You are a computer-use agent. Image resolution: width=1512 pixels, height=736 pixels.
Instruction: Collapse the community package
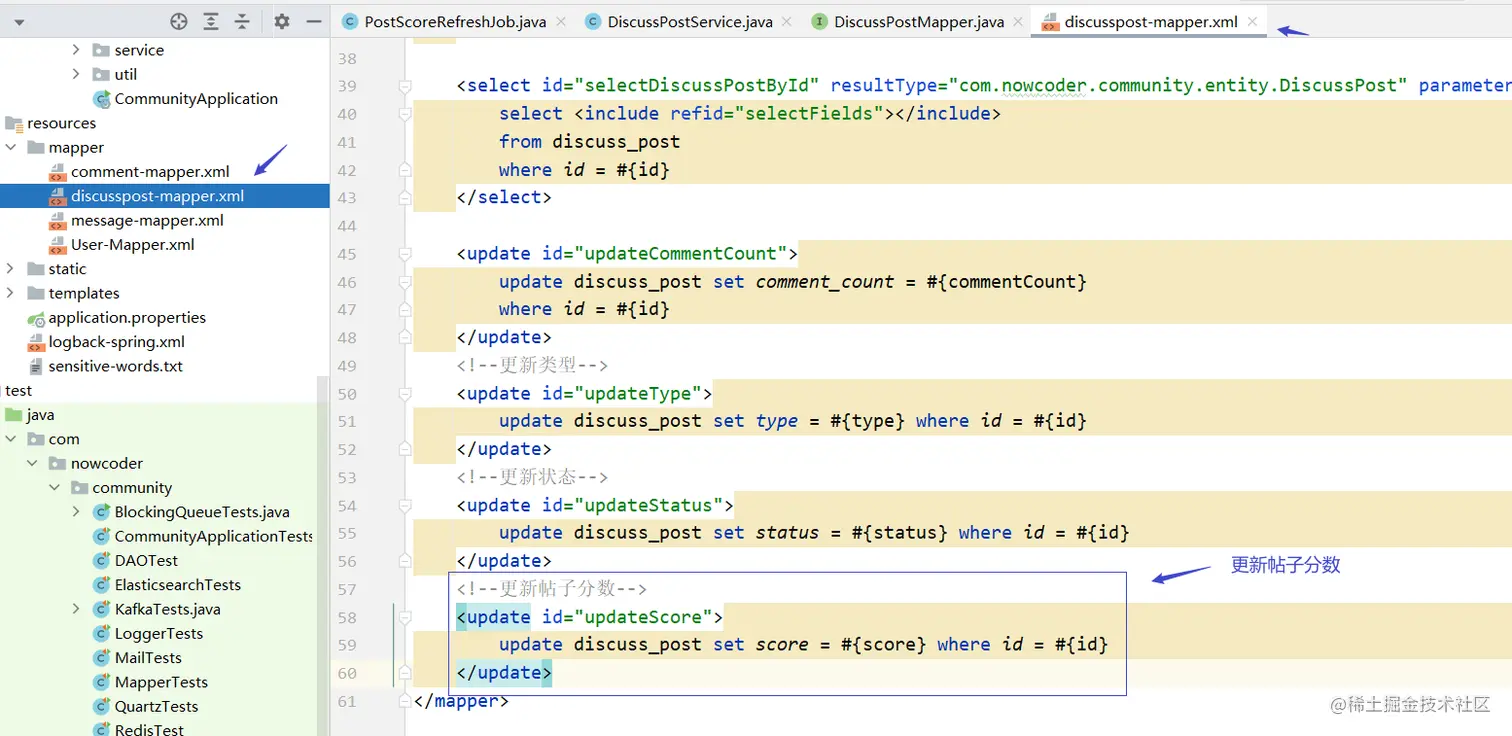54,488
